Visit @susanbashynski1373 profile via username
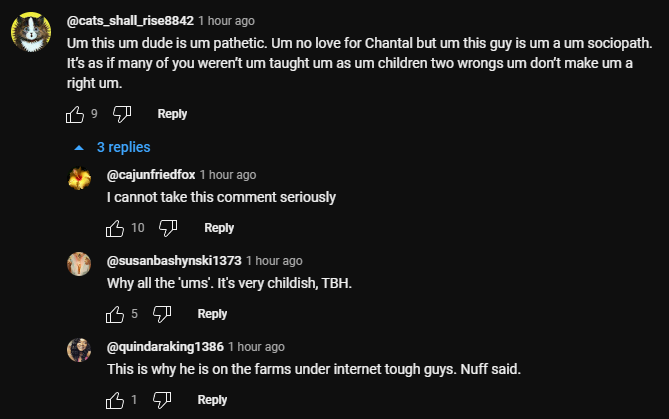This screenshot has height=419, width=669. pyautogui.click(x=173, y=261)
